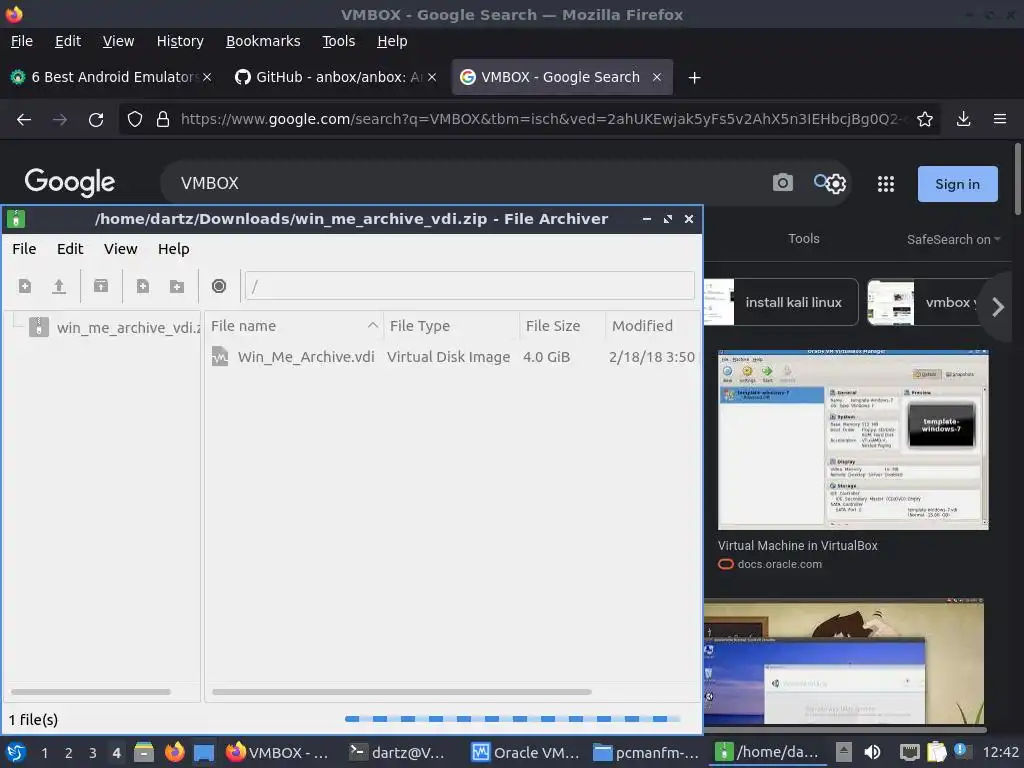Select the install kali linux suggestion chip
1024x768 pixels.
(x=781, y=302)
